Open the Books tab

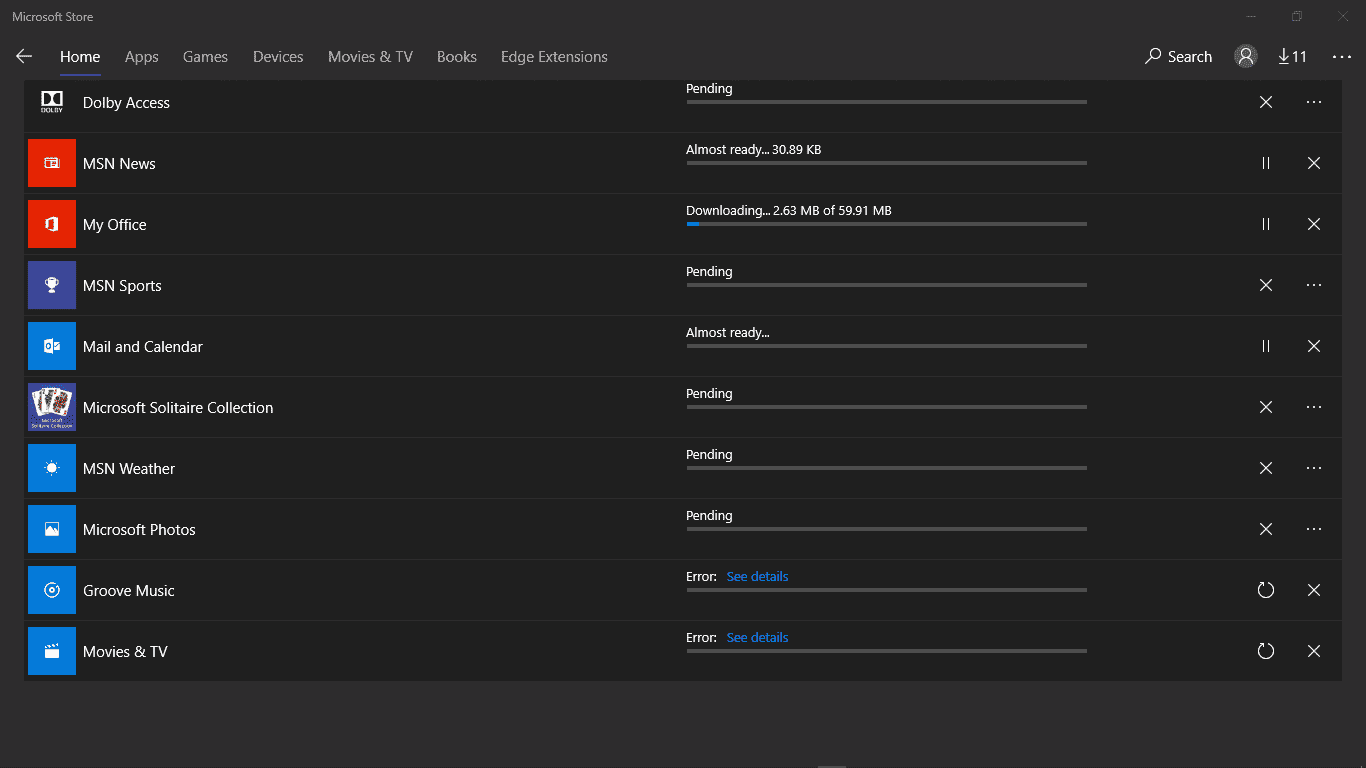tap(457, 57)
